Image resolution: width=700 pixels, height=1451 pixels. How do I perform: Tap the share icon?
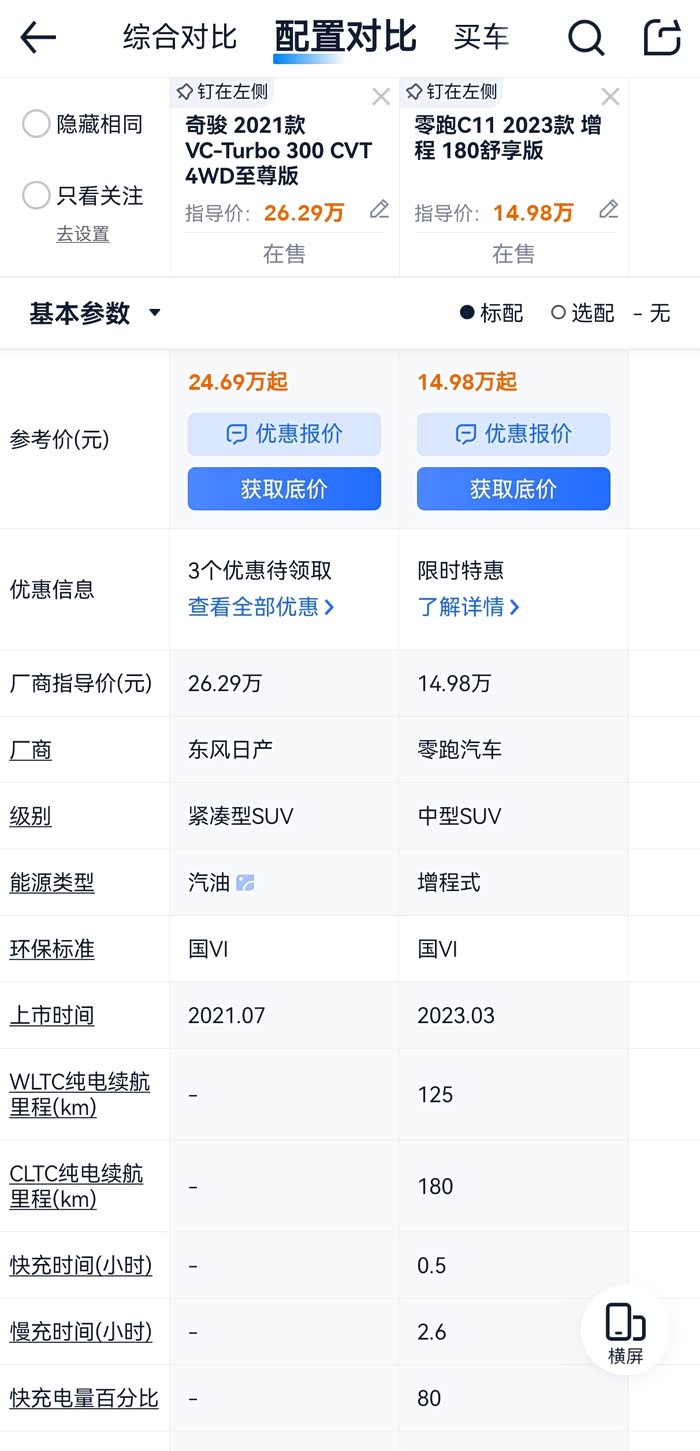pos(661,38)
